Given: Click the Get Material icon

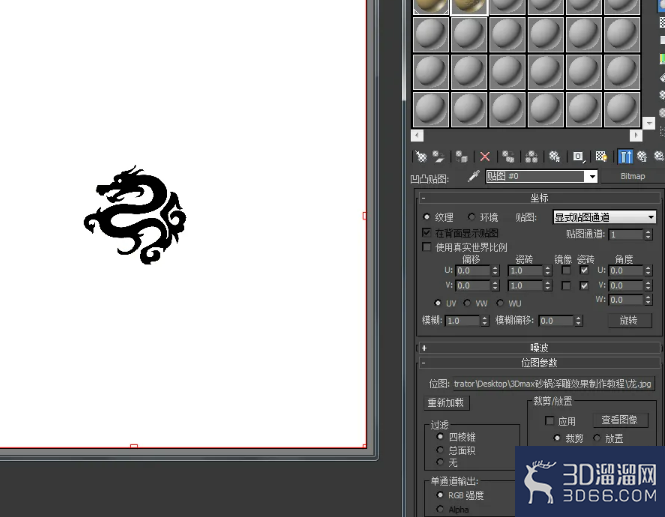Looking at the screenshot, I should click(421, 157).
